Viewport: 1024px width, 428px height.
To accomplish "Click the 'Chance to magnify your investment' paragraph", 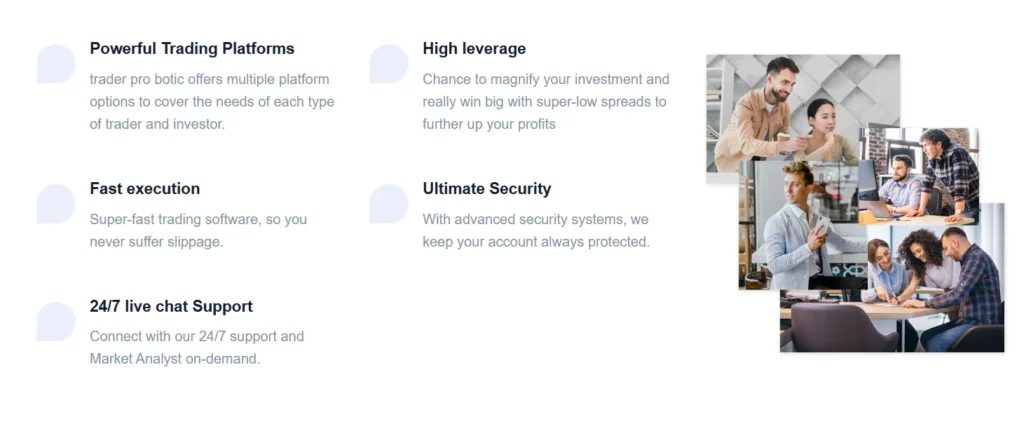I will click(546, 101).
